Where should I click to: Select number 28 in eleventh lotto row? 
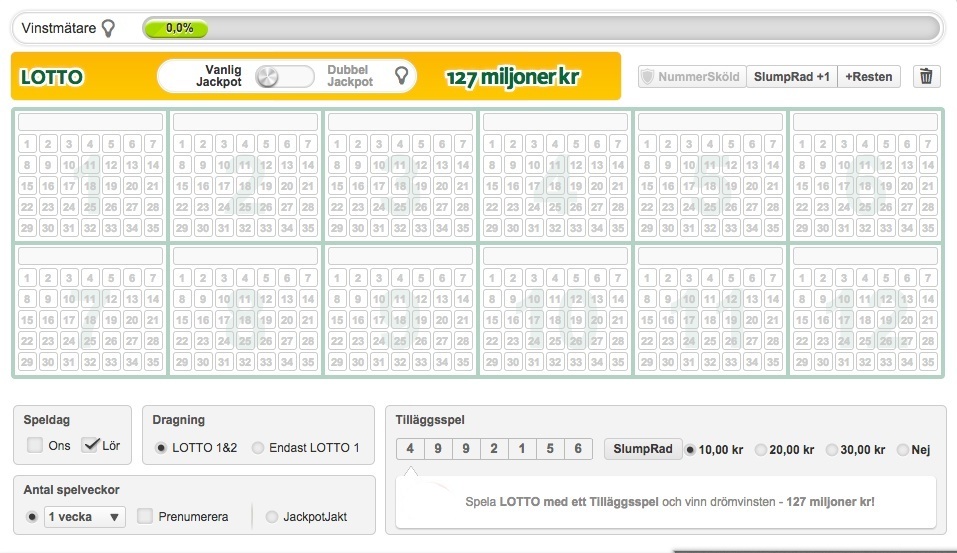click(773, 341)
